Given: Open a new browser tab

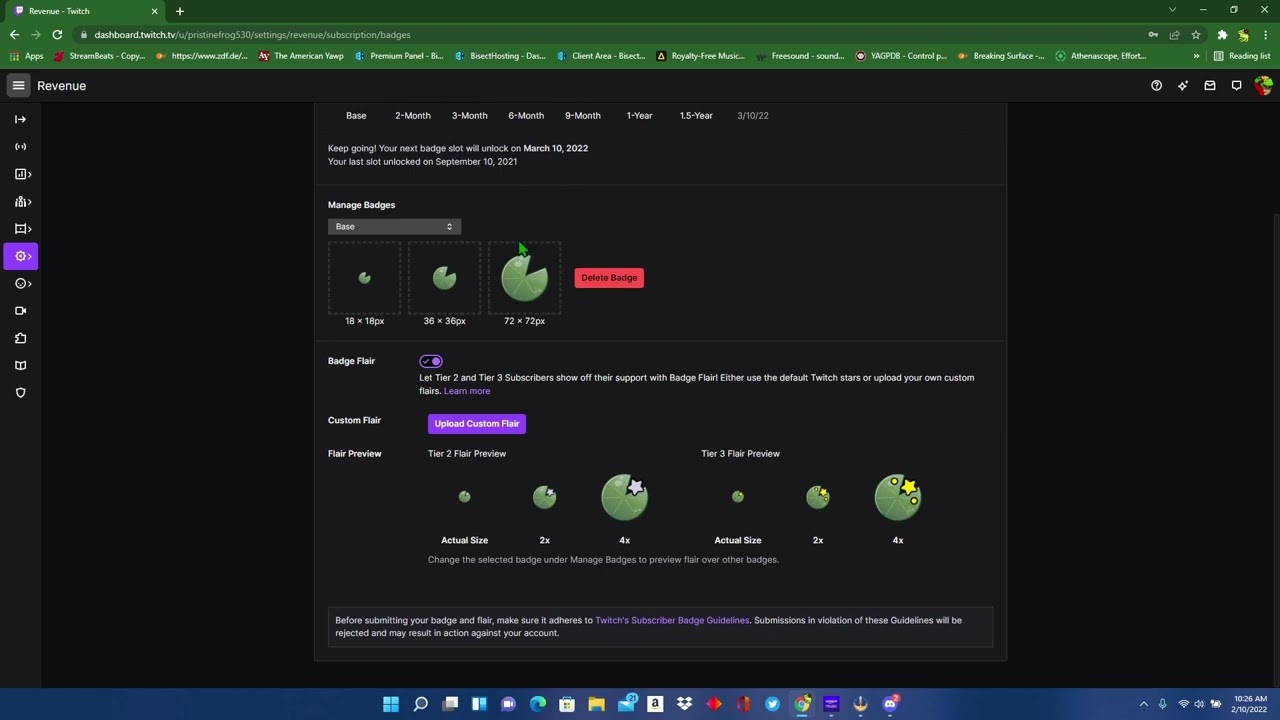Looking at the screenshot, I should [x=180, y=11].
